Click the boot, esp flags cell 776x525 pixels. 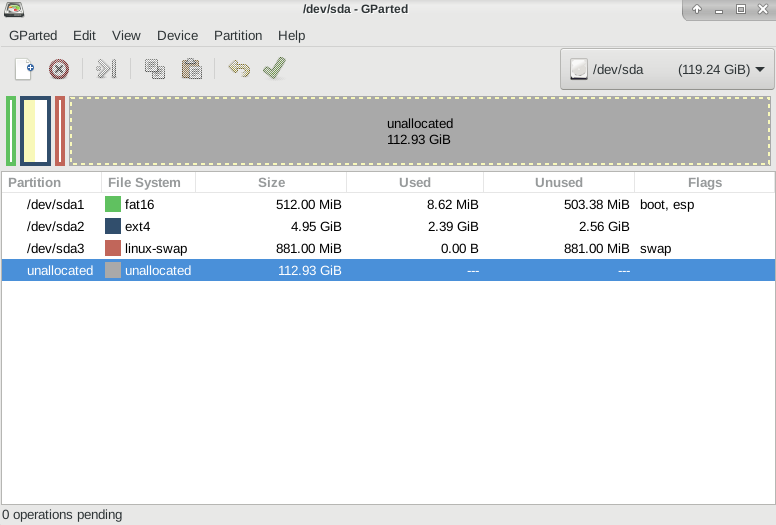click(667, 204)
